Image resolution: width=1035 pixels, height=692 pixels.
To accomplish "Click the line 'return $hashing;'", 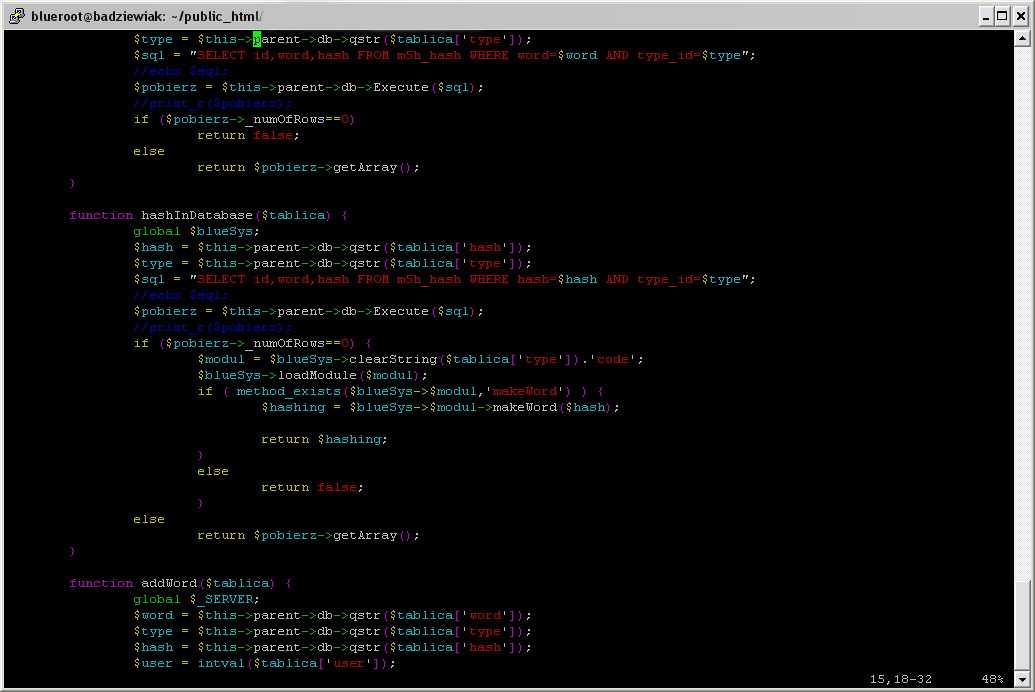I will coord(324,439).
